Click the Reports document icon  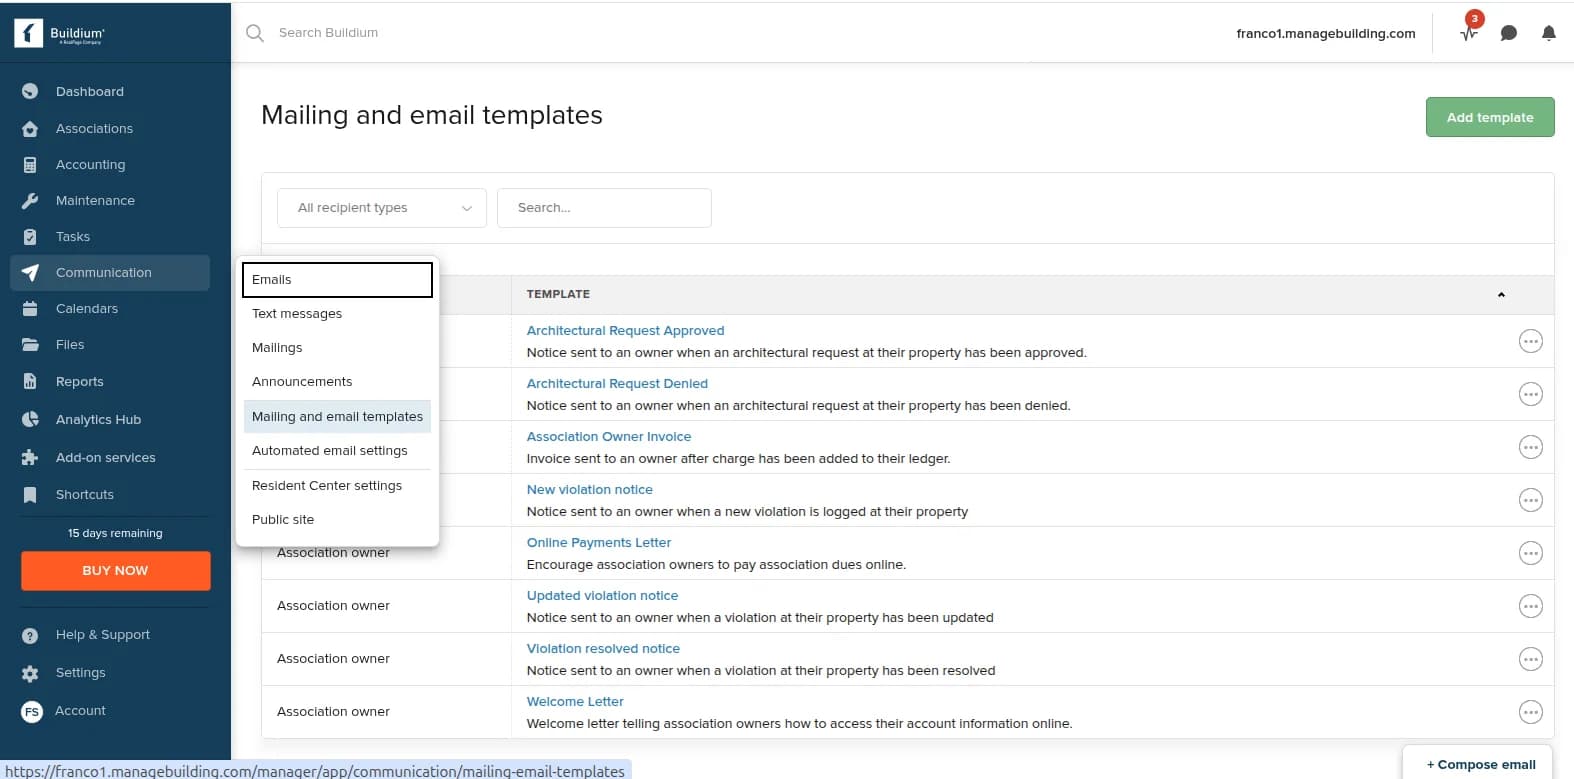click(30, 381)
